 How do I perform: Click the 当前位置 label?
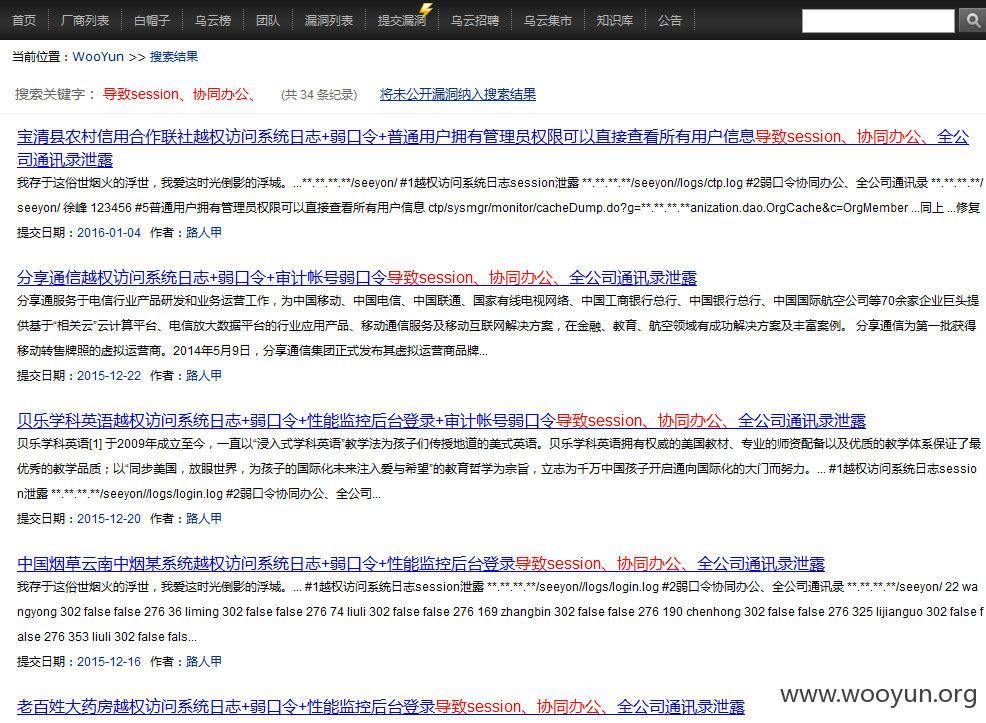point(38,57)
